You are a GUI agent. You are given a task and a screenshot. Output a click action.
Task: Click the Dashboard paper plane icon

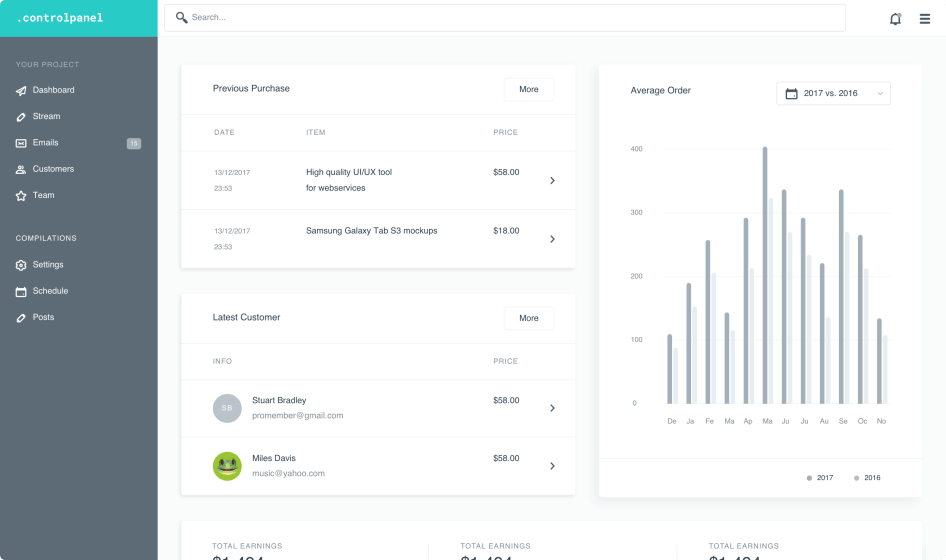click(22, 90)
